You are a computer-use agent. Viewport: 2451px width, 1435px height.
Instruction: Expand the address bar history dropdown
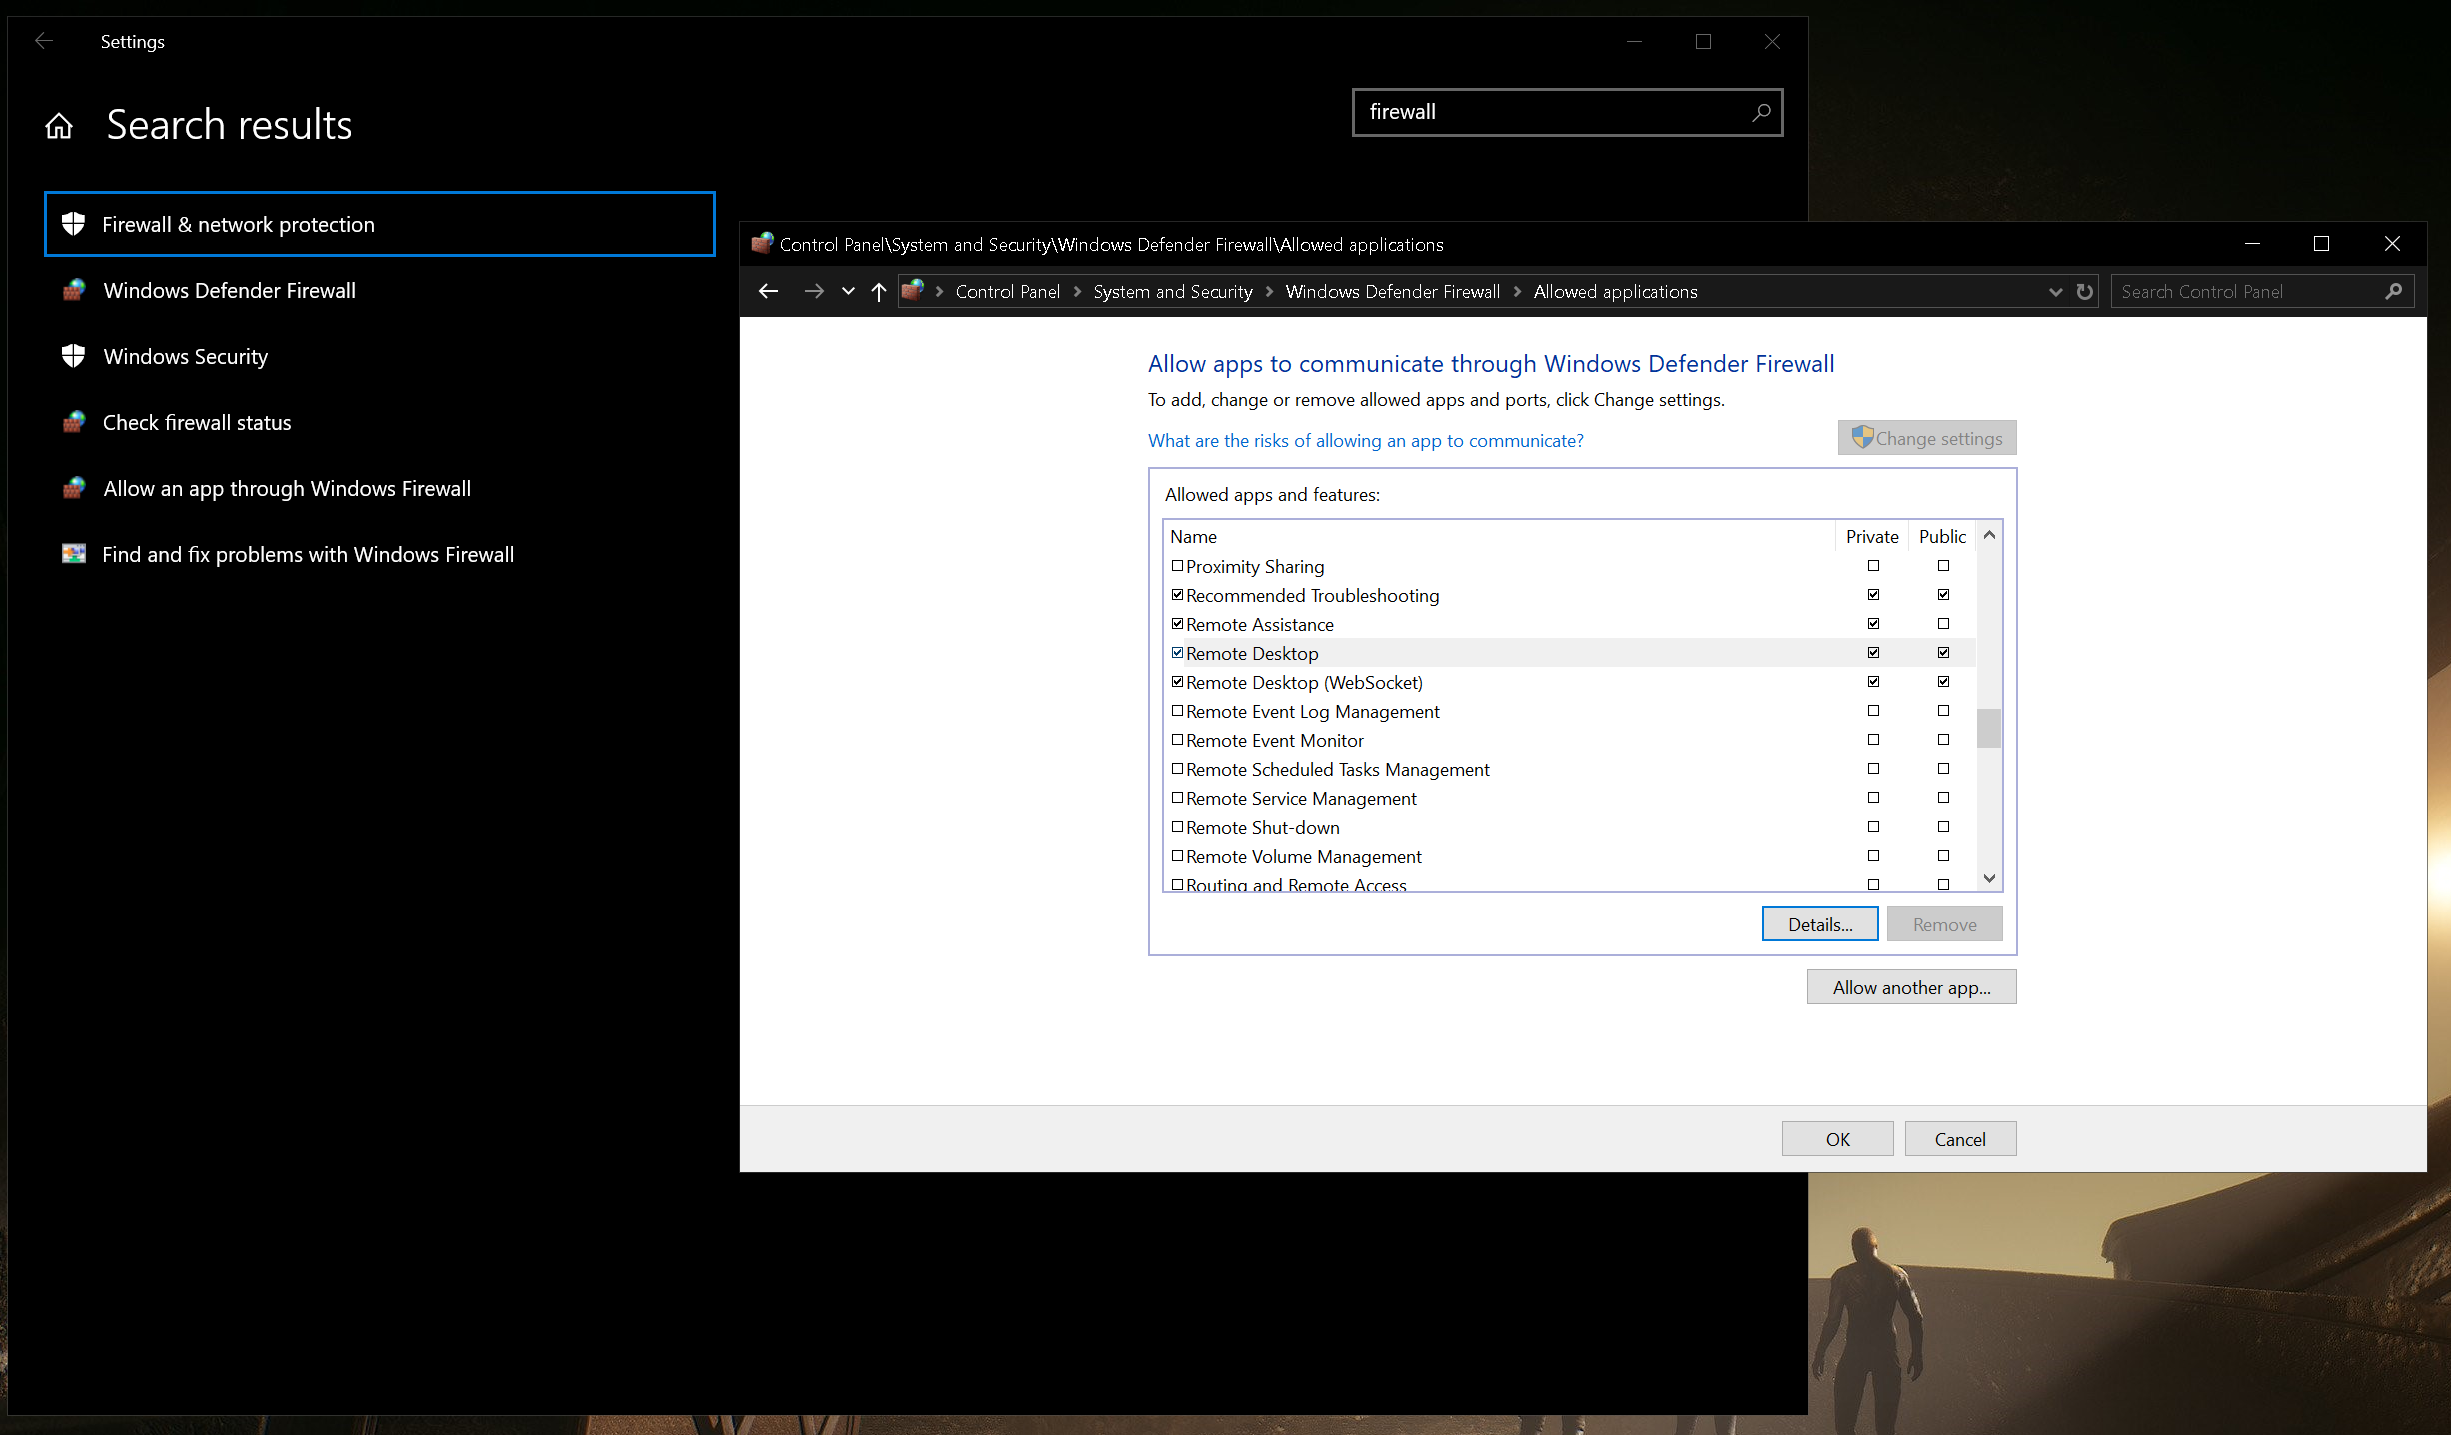click(2055, 291)
